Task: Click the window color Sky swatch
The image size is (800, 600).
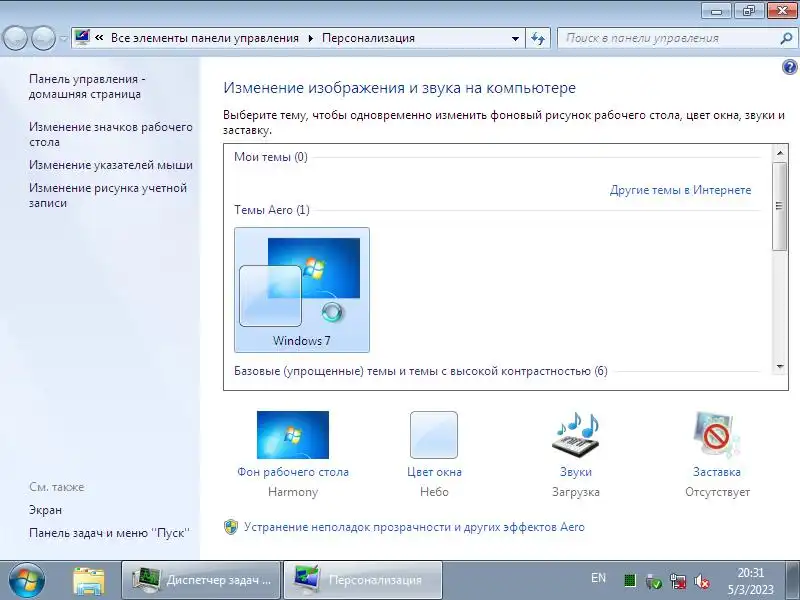Action: tap(434, 435)
